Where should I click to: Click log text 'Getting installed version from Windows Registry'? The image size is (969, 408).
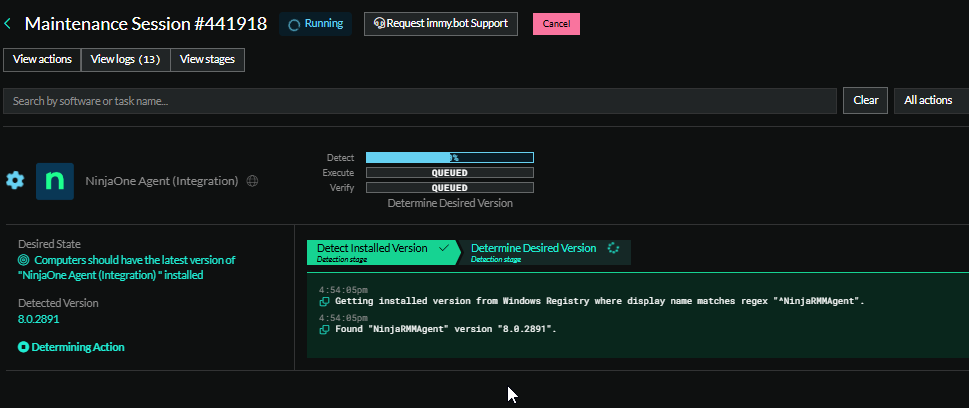click(599, 302)
